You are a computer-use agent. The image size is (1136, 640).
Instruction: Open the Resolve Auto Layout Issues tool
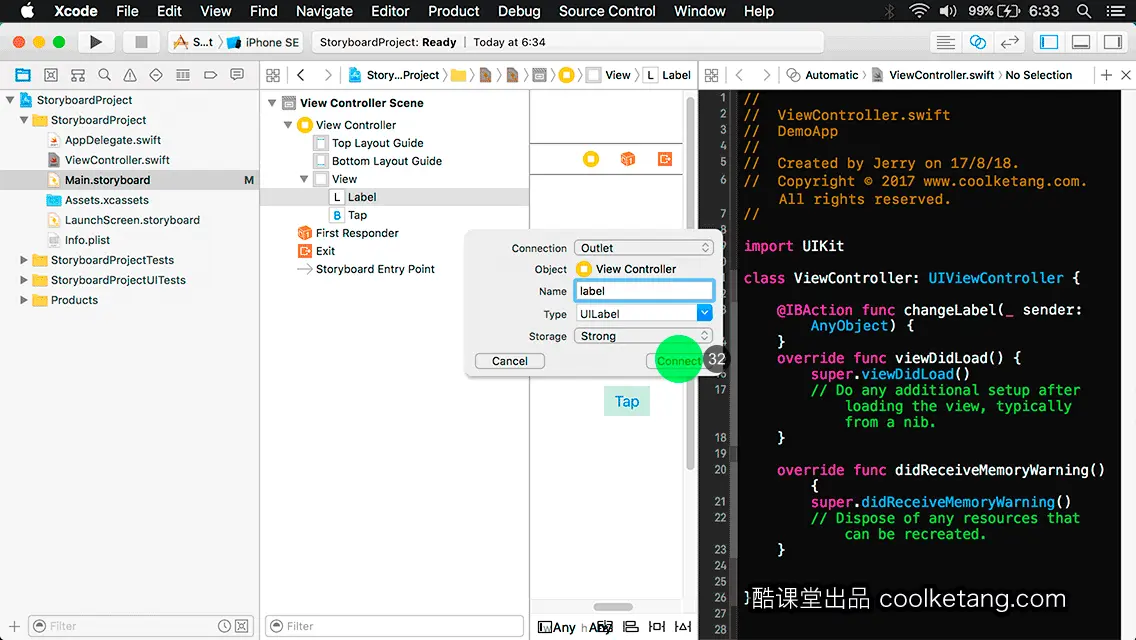coord(682,626)
